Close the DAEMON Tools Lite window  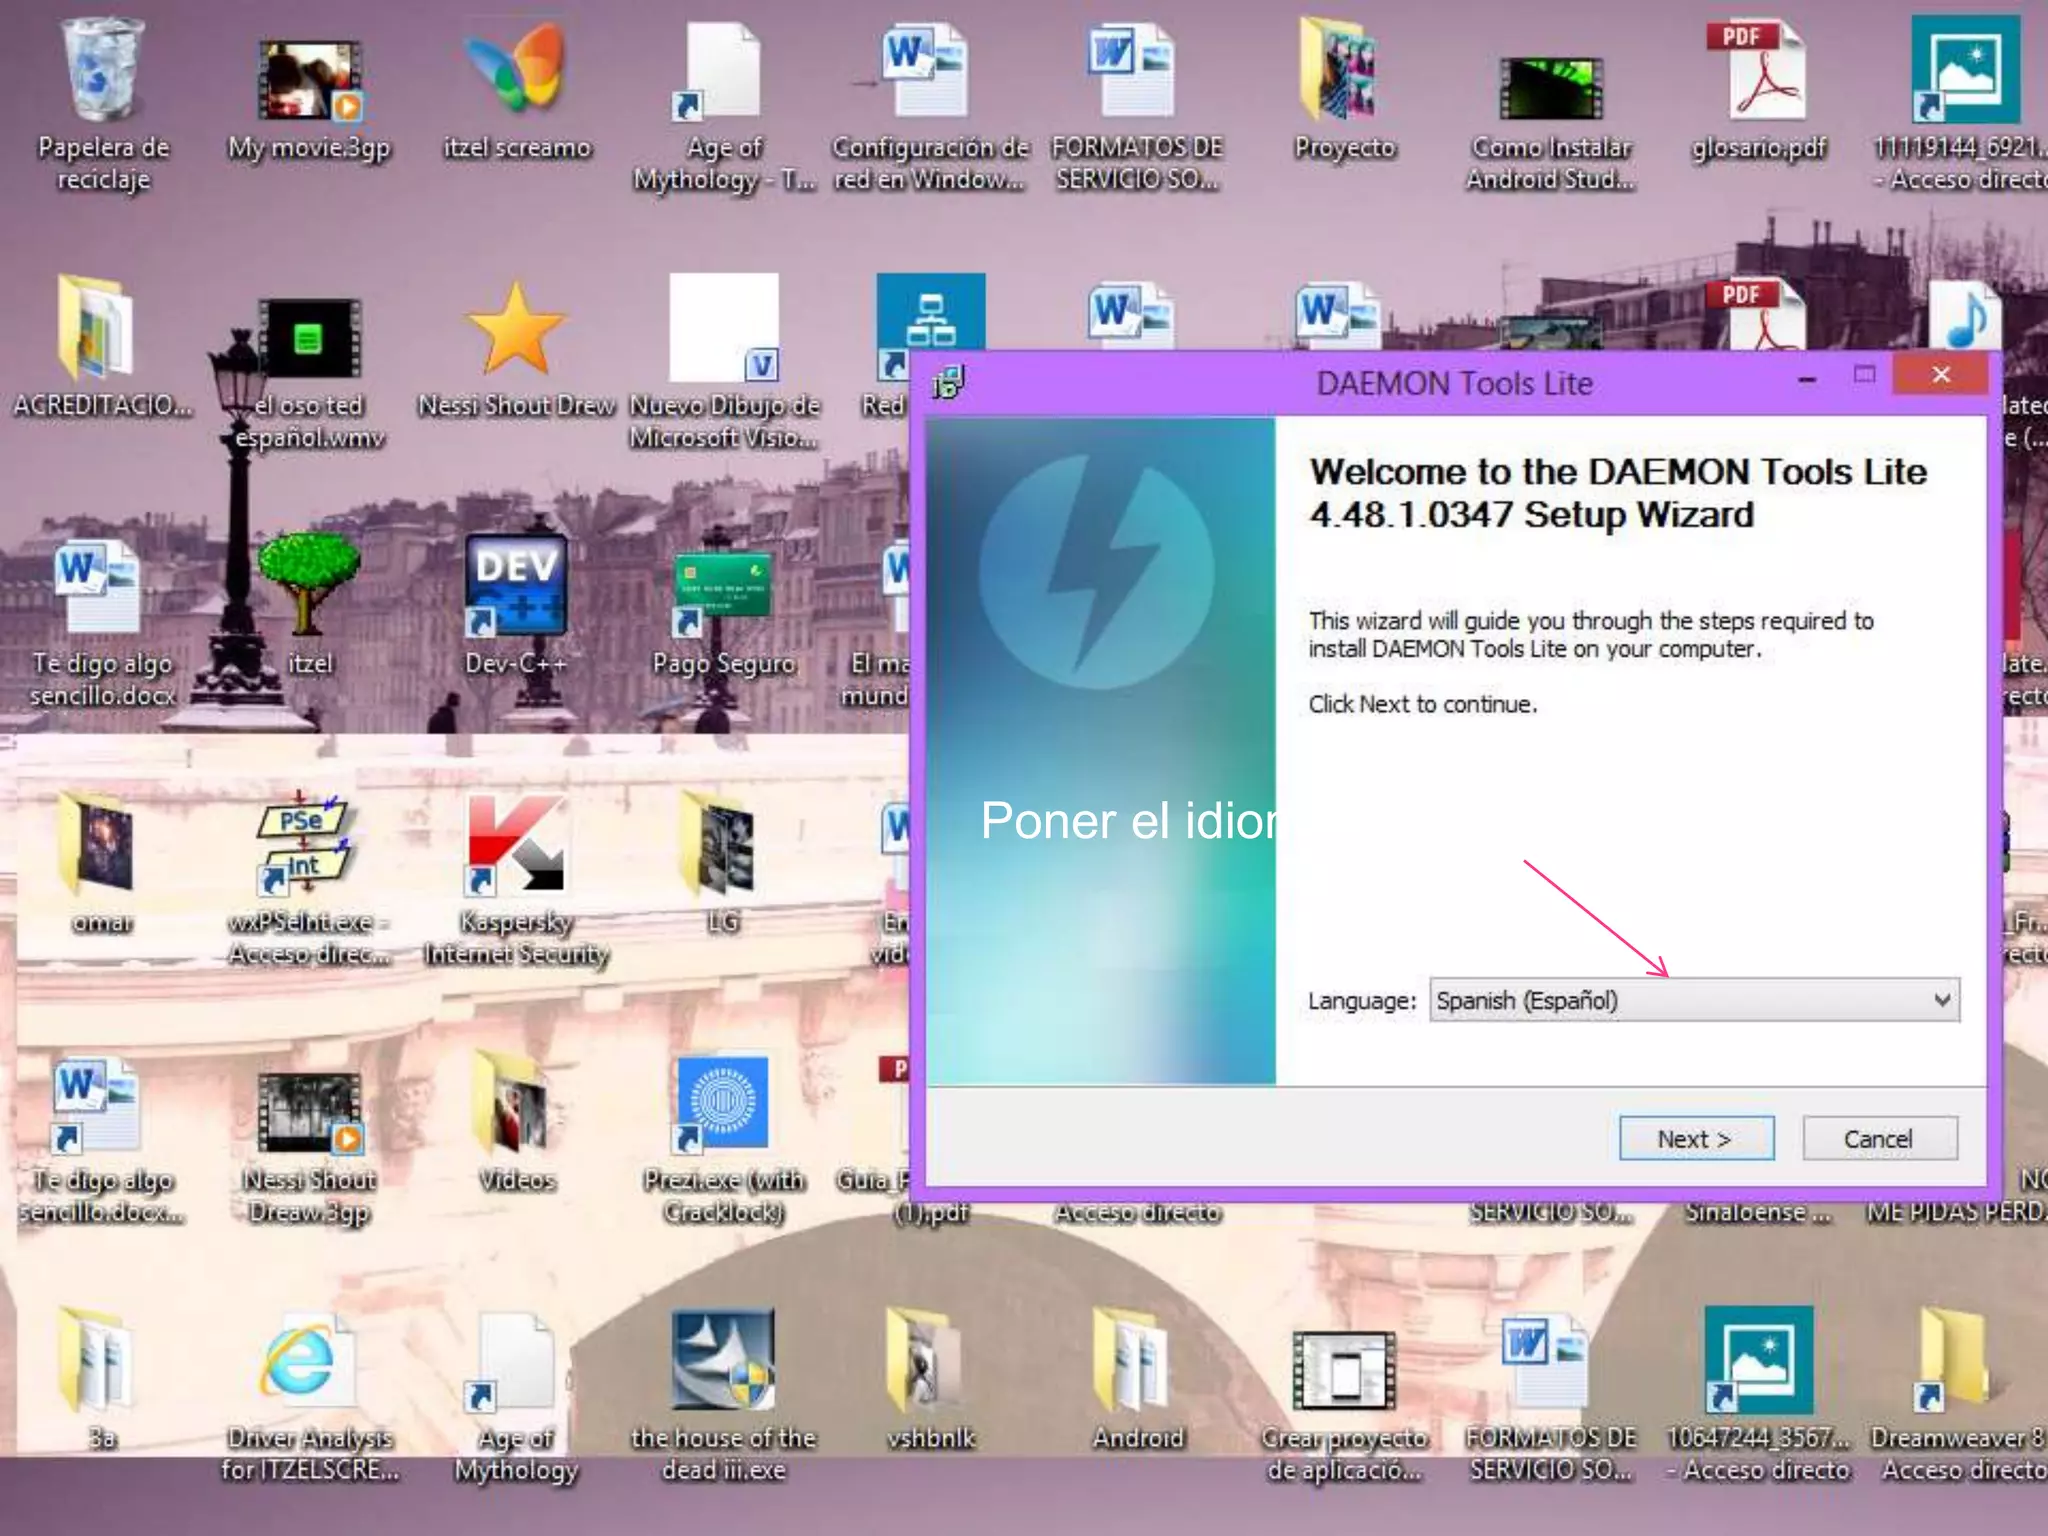tap(1941, 375)
